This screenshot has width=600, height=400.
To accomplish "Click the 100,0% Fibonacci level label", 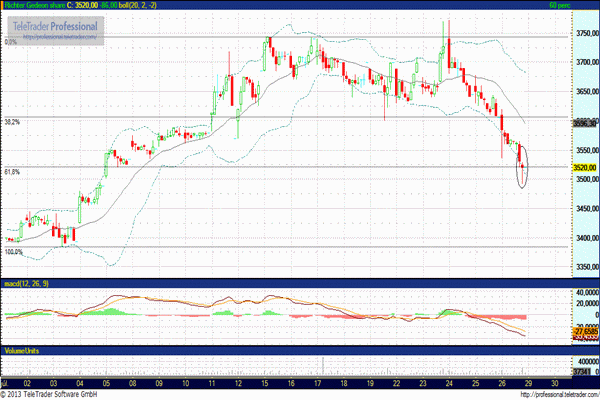I will pyautogui.click(x=15, y=252).
